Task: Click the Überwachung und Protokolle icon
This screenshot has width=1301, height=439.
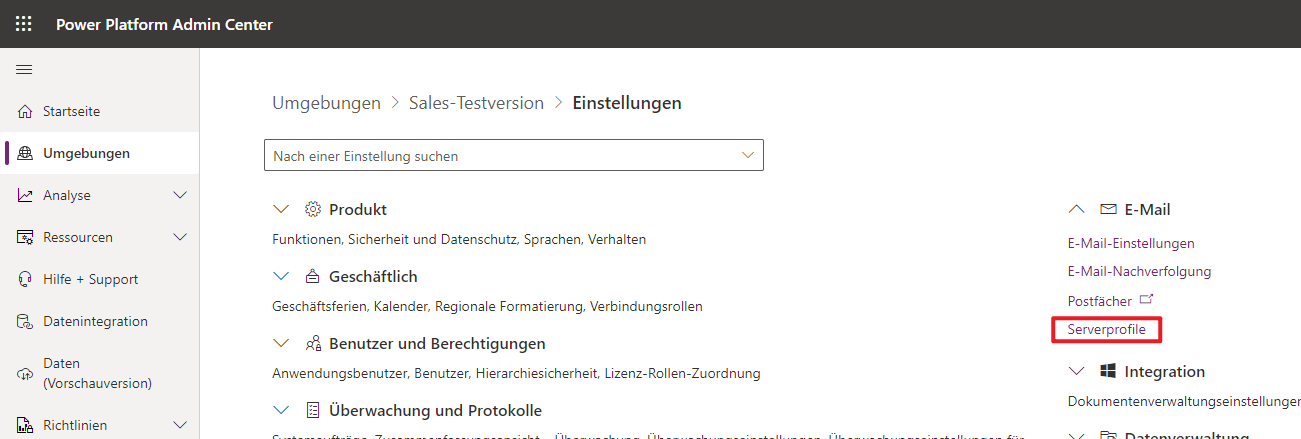Action: click(x=312, y=410)
